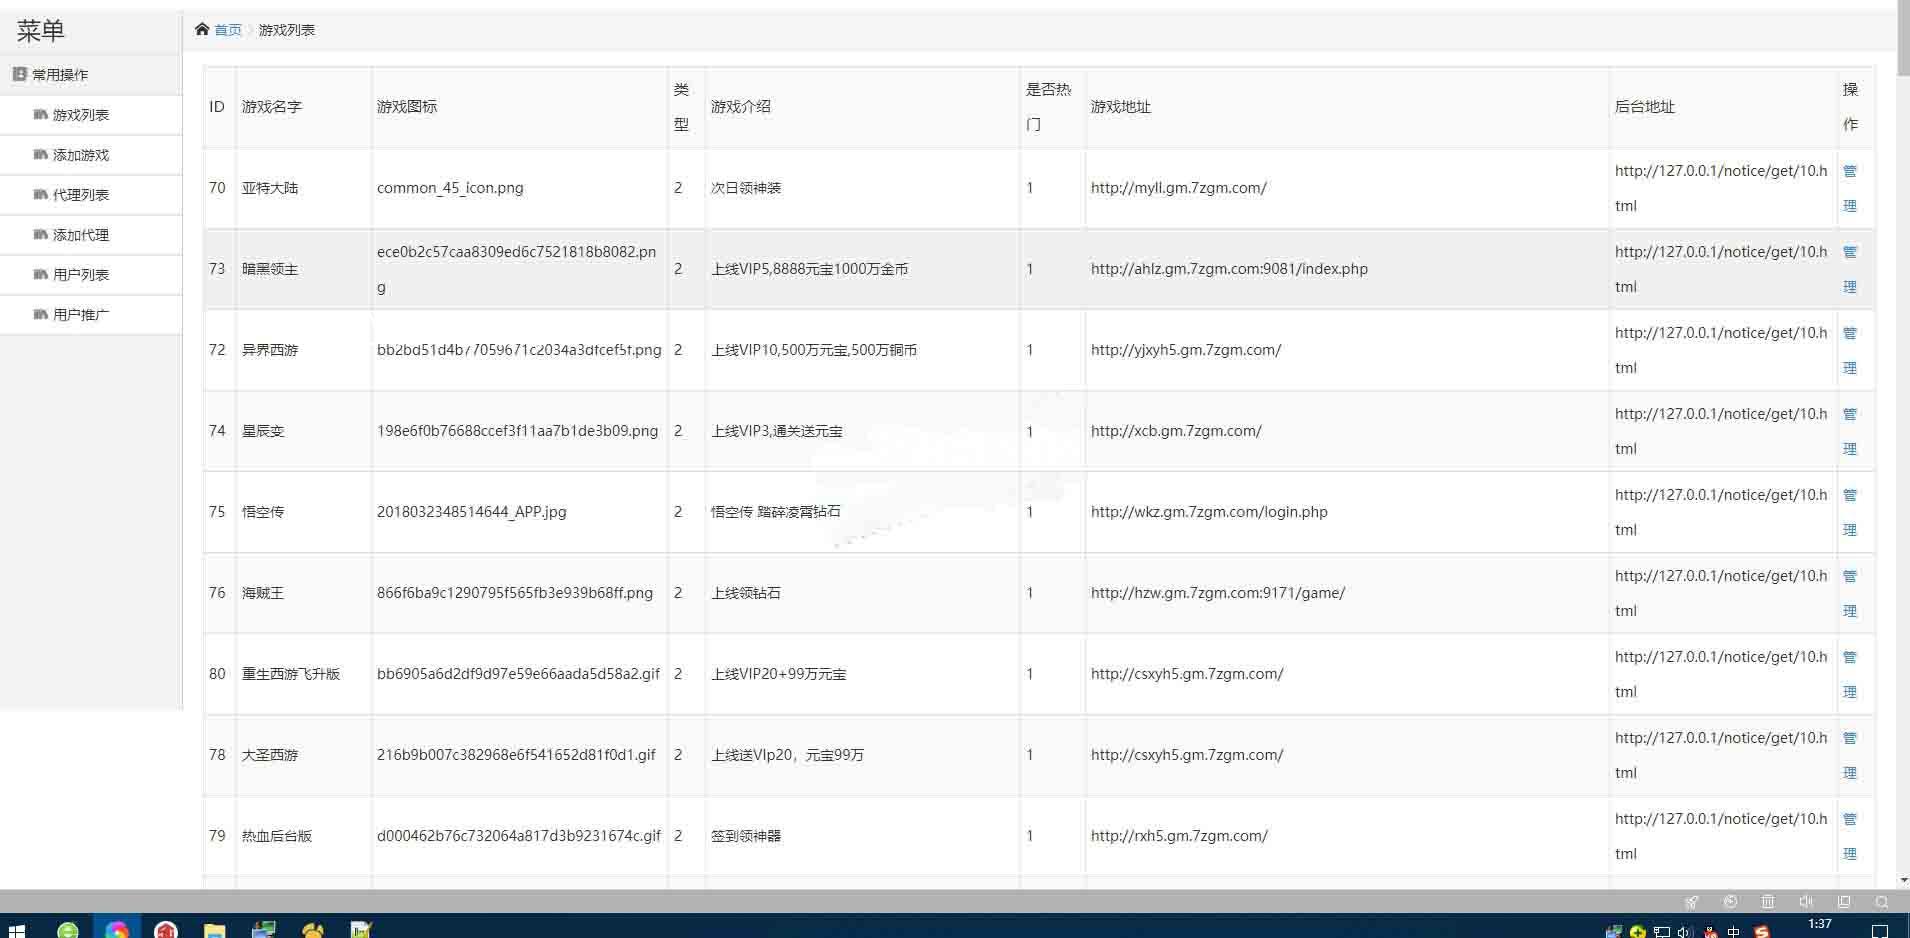This screenshot has height=938, width=1910.
Task: Open 游戏列表 in the sidebar menu
Action: (80, 115)
